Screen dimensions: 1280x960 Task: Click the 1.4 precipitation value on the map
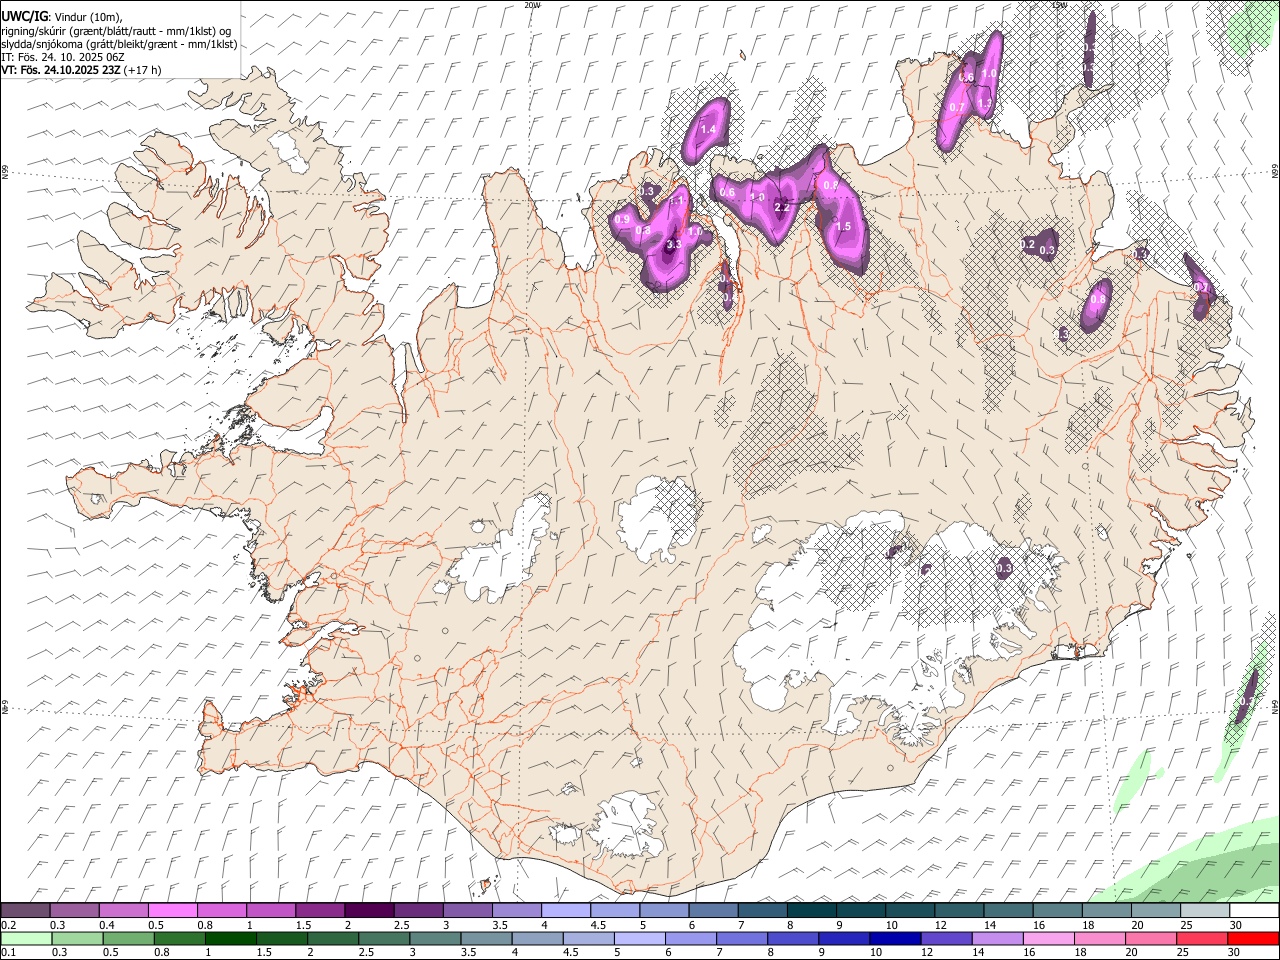[x=709, y=130]
